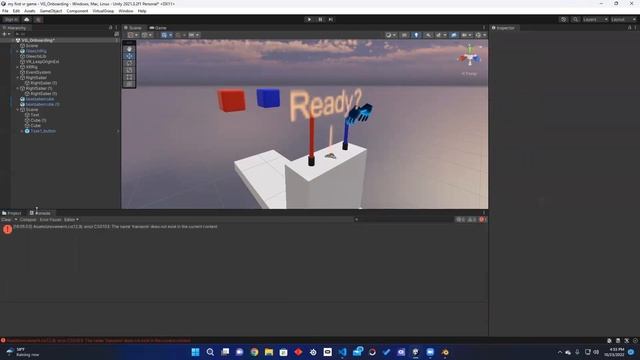Open the Editor dropdown in Console toolbar

(71, 220)
